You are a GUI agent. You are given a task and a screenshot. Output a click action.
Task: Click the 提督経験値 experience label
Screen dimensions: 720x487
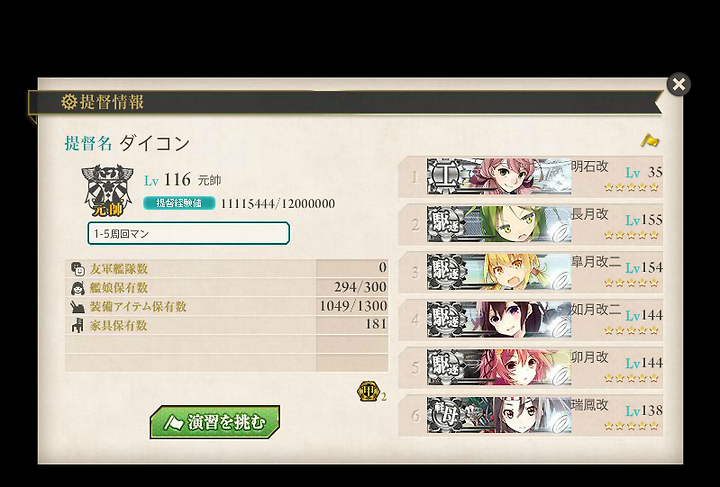(179, 203)
